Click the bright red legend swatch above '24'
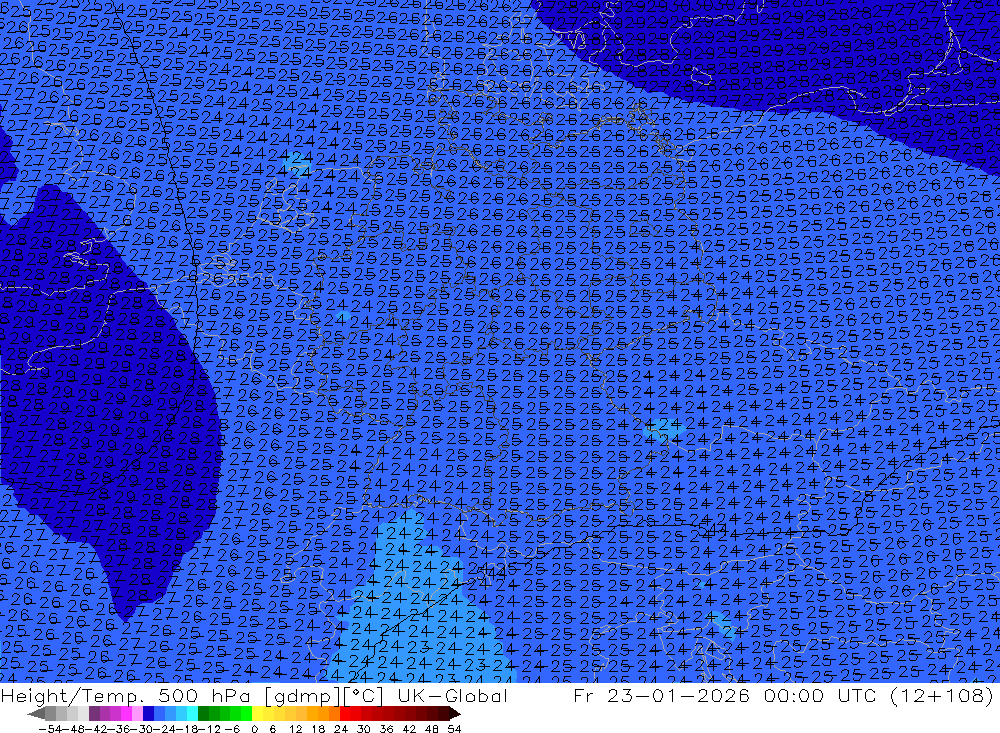This screenshot has height=733, width=1000. pyautogui.click(x=345, y=713)
